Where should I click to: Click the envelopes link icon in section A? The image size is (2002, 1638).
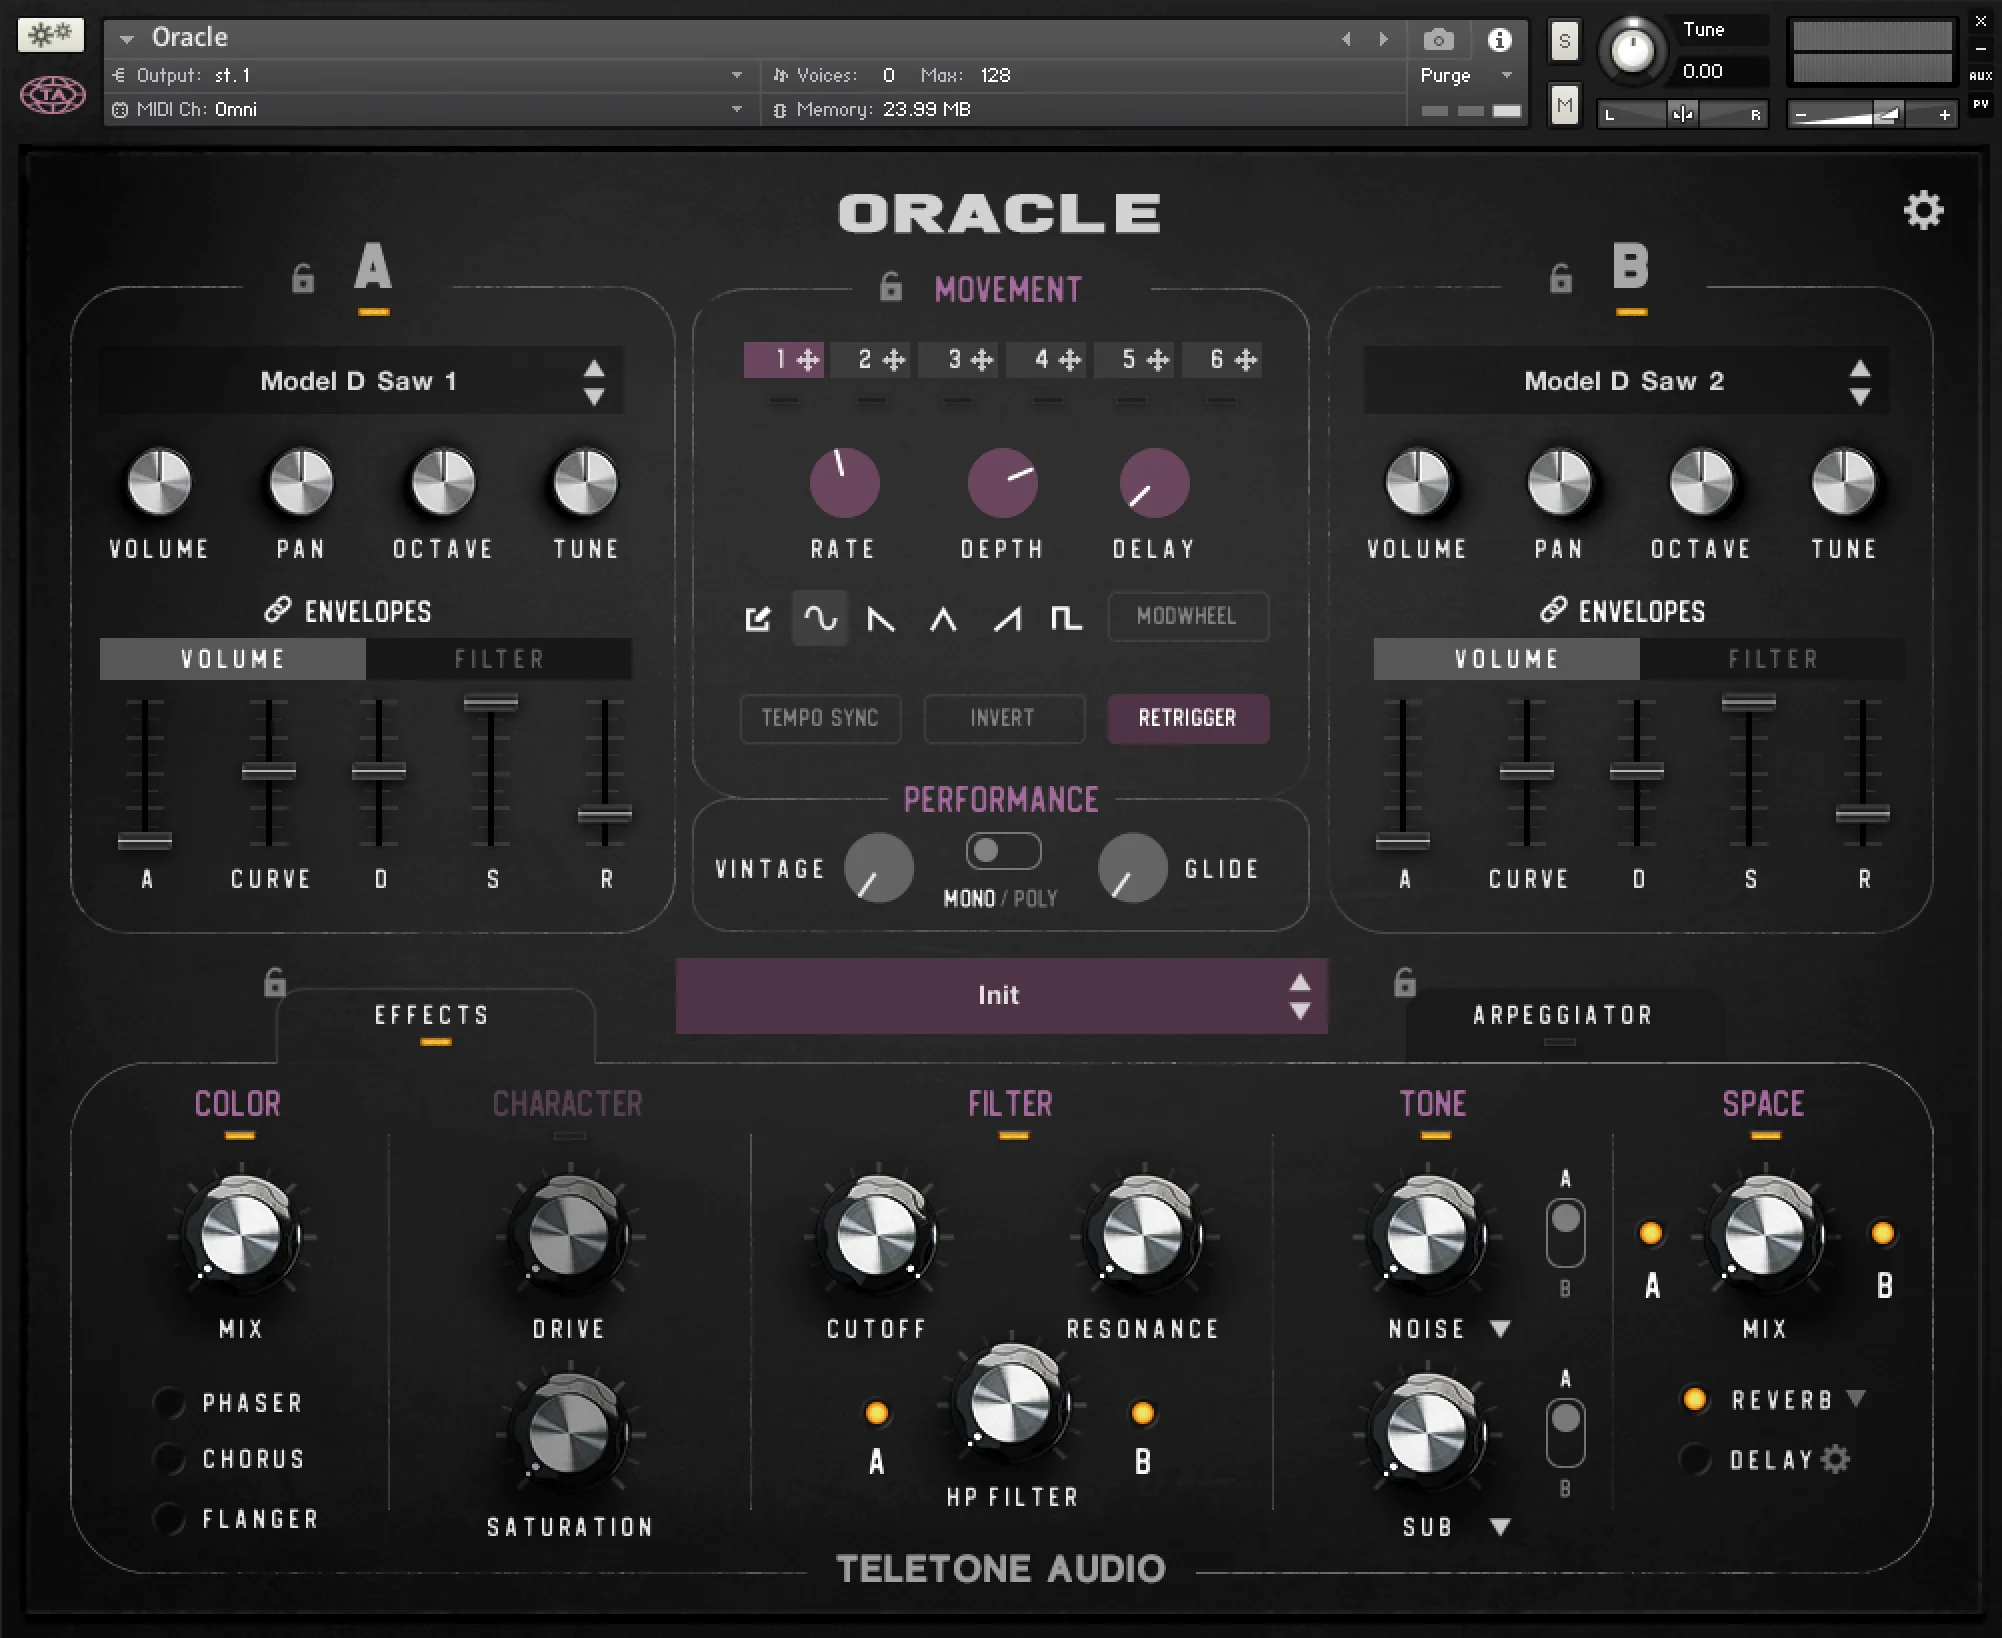pyautogui.click(x=277, y=610)
